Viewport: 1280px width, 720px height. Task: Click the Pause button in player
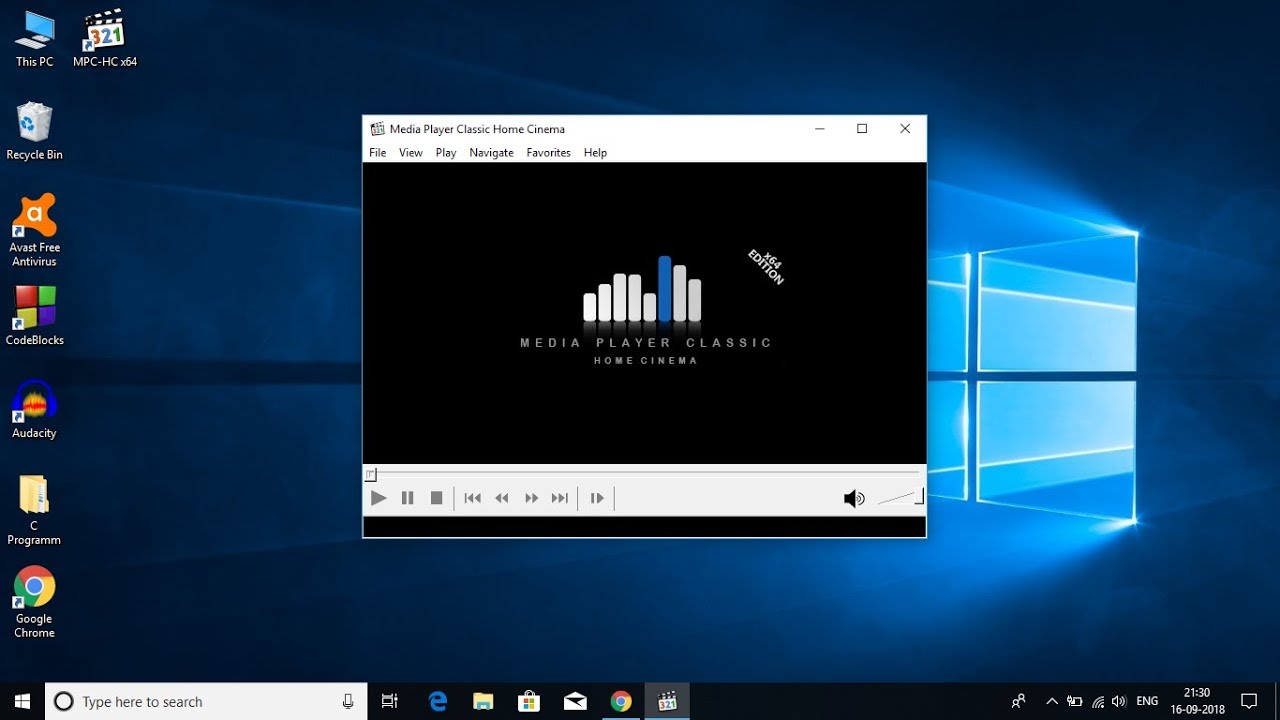coord(407,498)
